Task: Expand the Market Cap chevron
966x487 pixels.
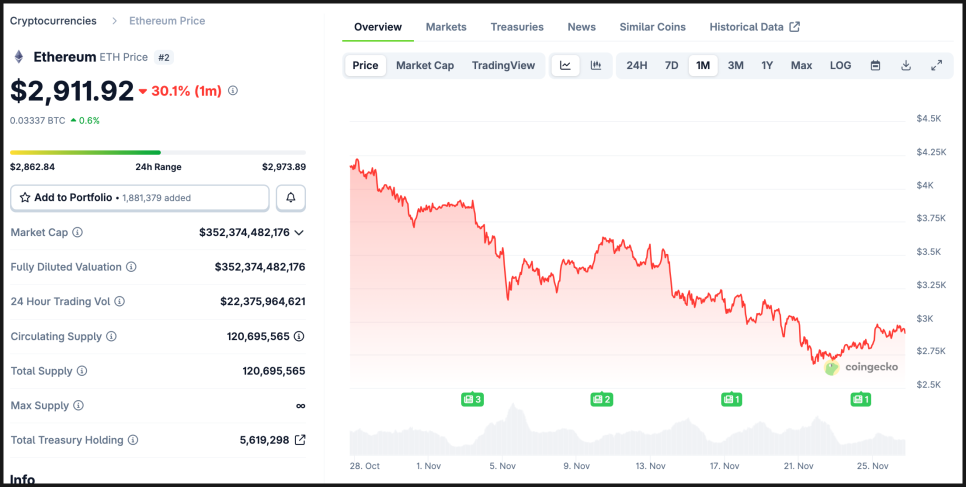Action: click(x=299, y=233)
